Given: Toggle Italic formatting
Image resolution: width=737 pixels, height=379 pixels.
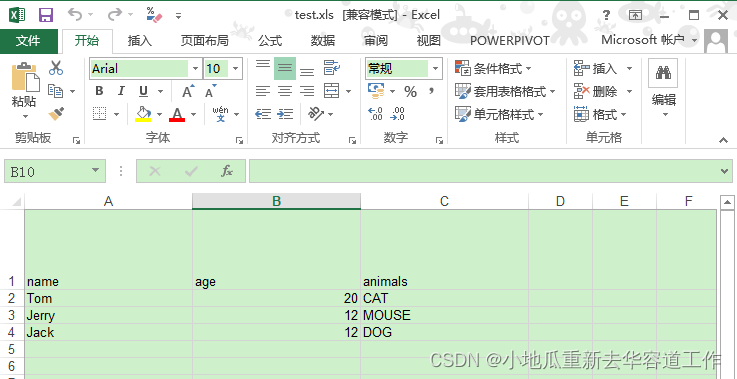Looking at the screenshot, I should click(121, 91).
